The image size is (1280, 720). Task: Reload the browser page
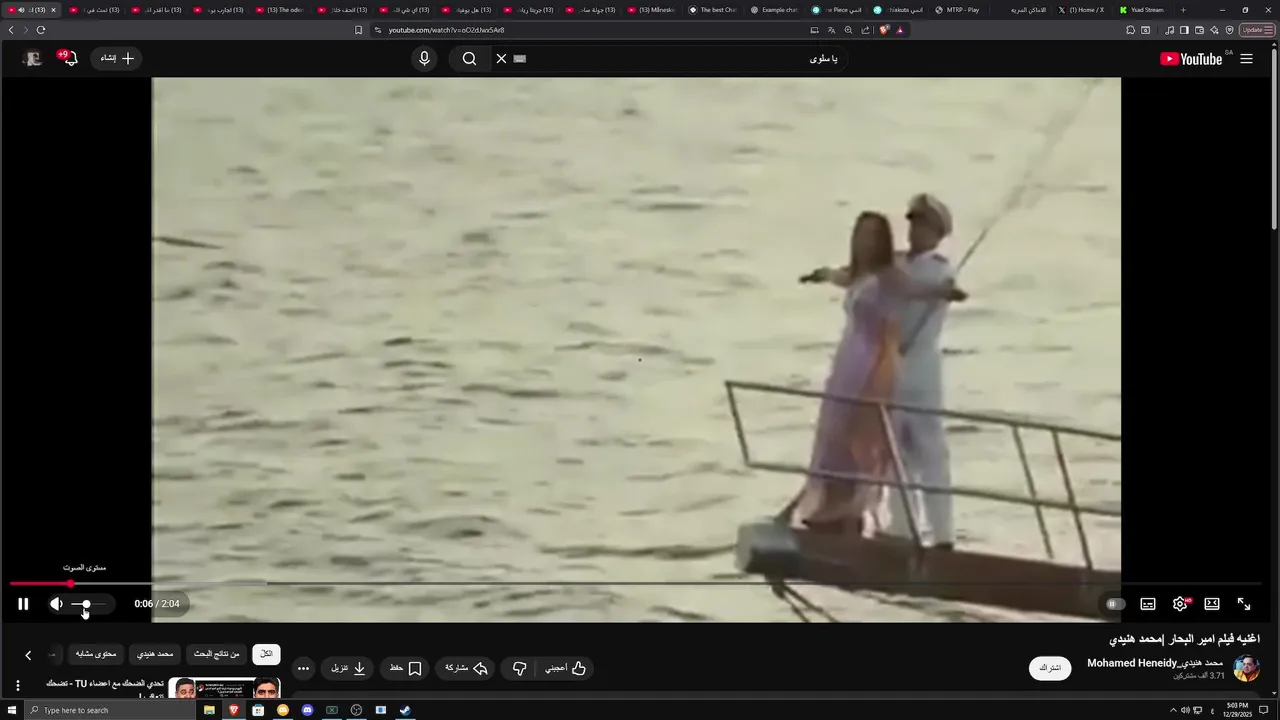[41, 30]
